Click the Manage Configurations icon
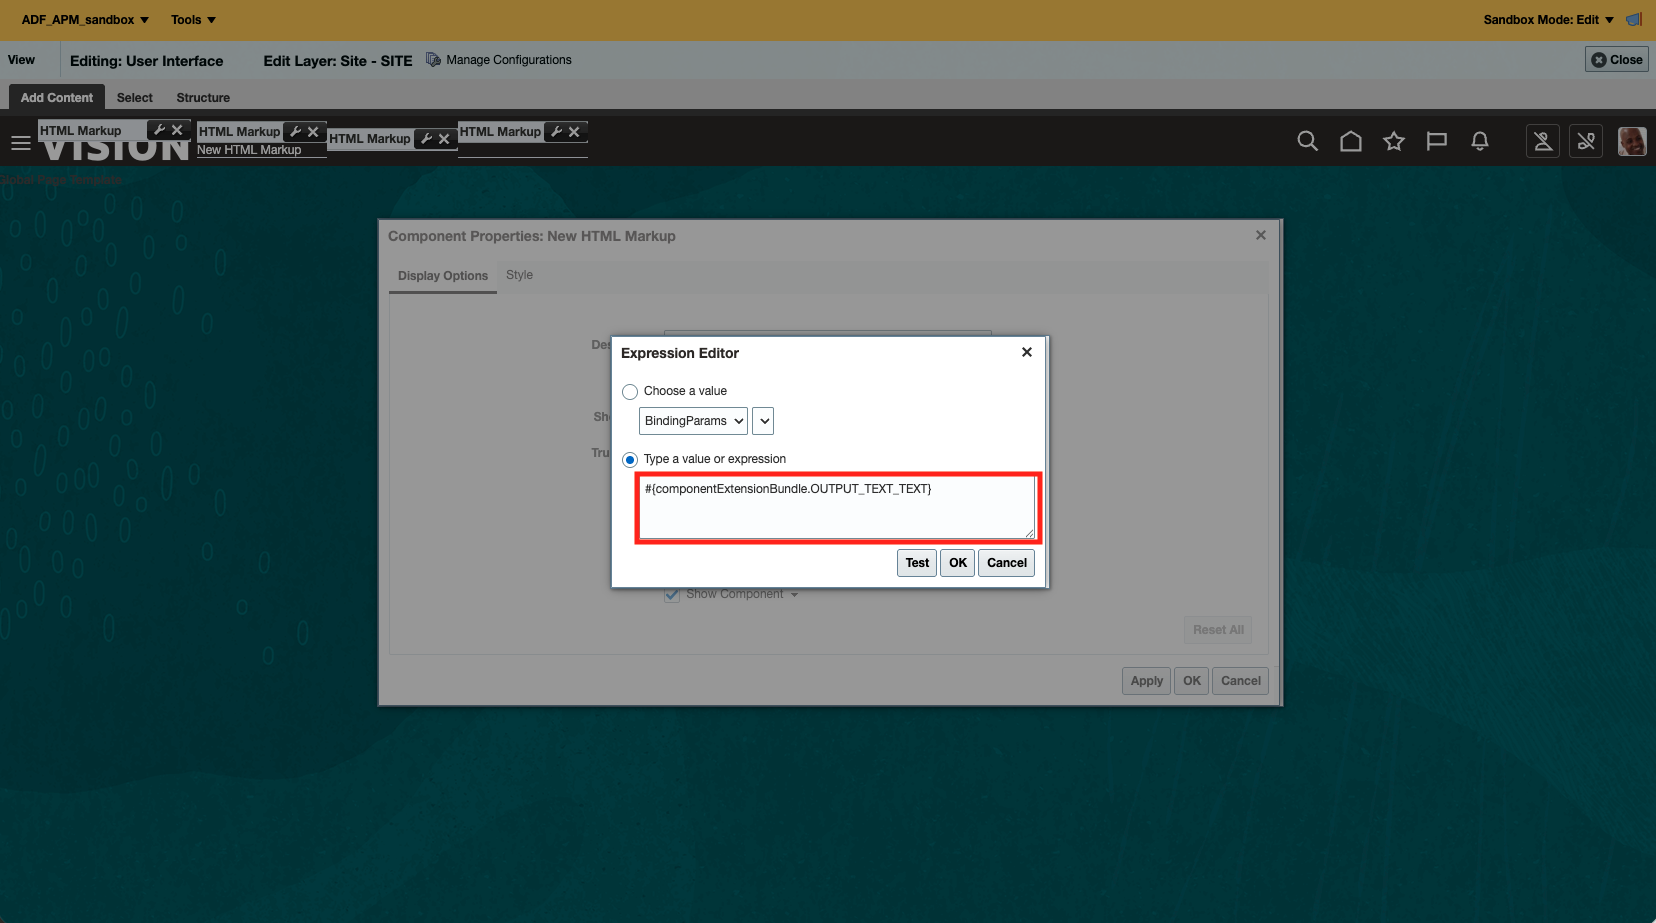 tap(433, 59)
